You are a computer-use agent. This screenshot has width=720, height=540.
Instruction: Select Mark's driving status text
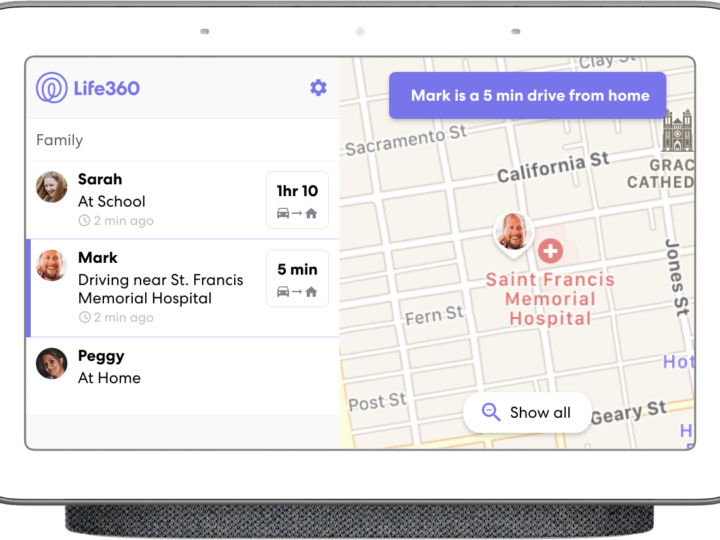point(160,289)
